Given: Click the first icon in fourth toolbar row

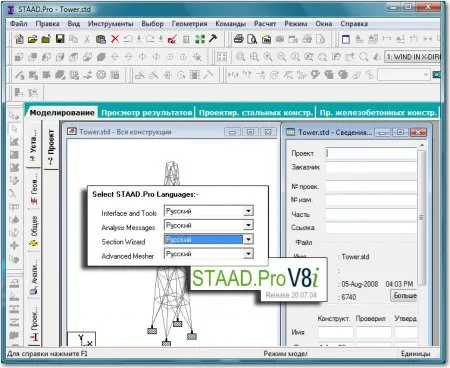Looking at the screenshot, I should click(x=19, y=92).
